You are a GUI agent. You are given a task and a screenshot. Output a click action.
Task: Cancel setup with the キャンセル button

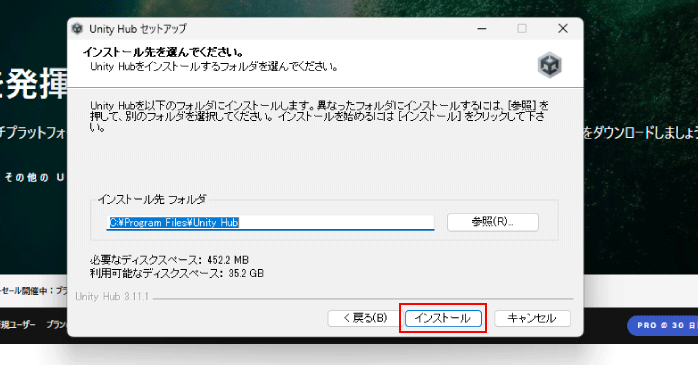532,318
